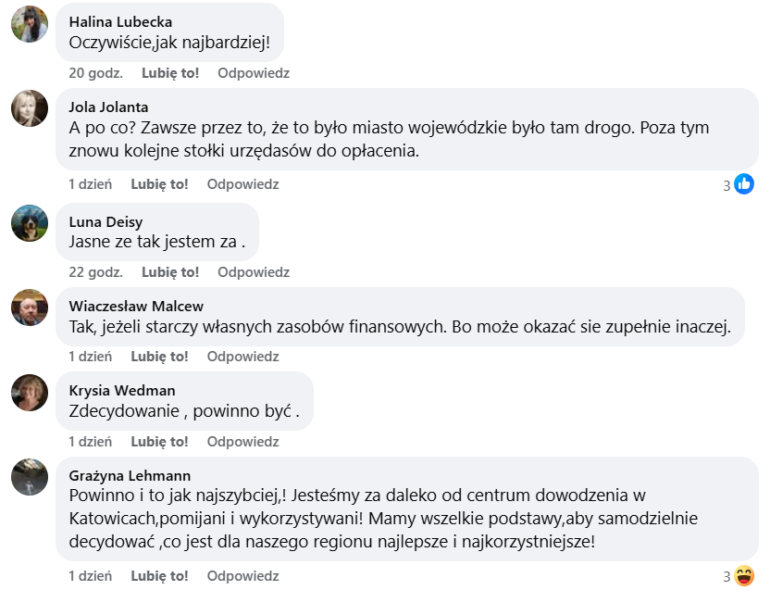This screenshot has height=590, width=770.
Task: Click Krysia Wedman's avatar
Action: [29, 393]
